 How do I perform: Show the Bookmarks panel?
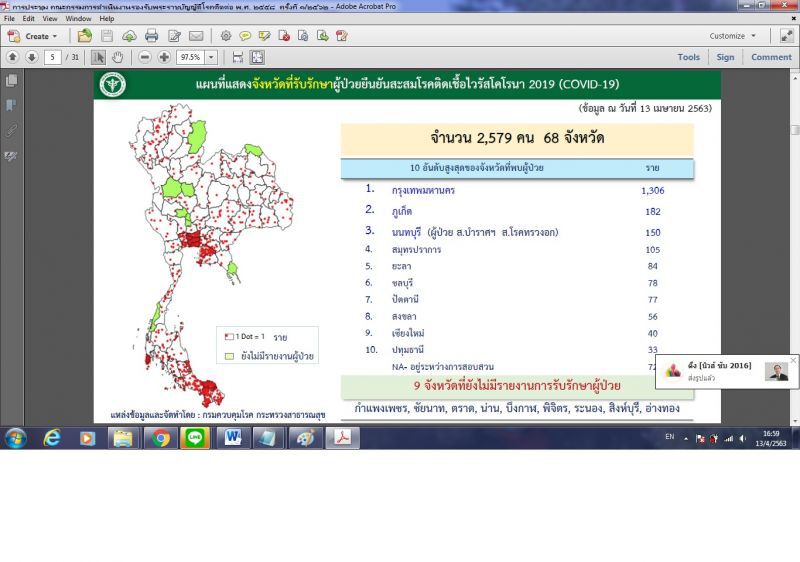[11, 105]
